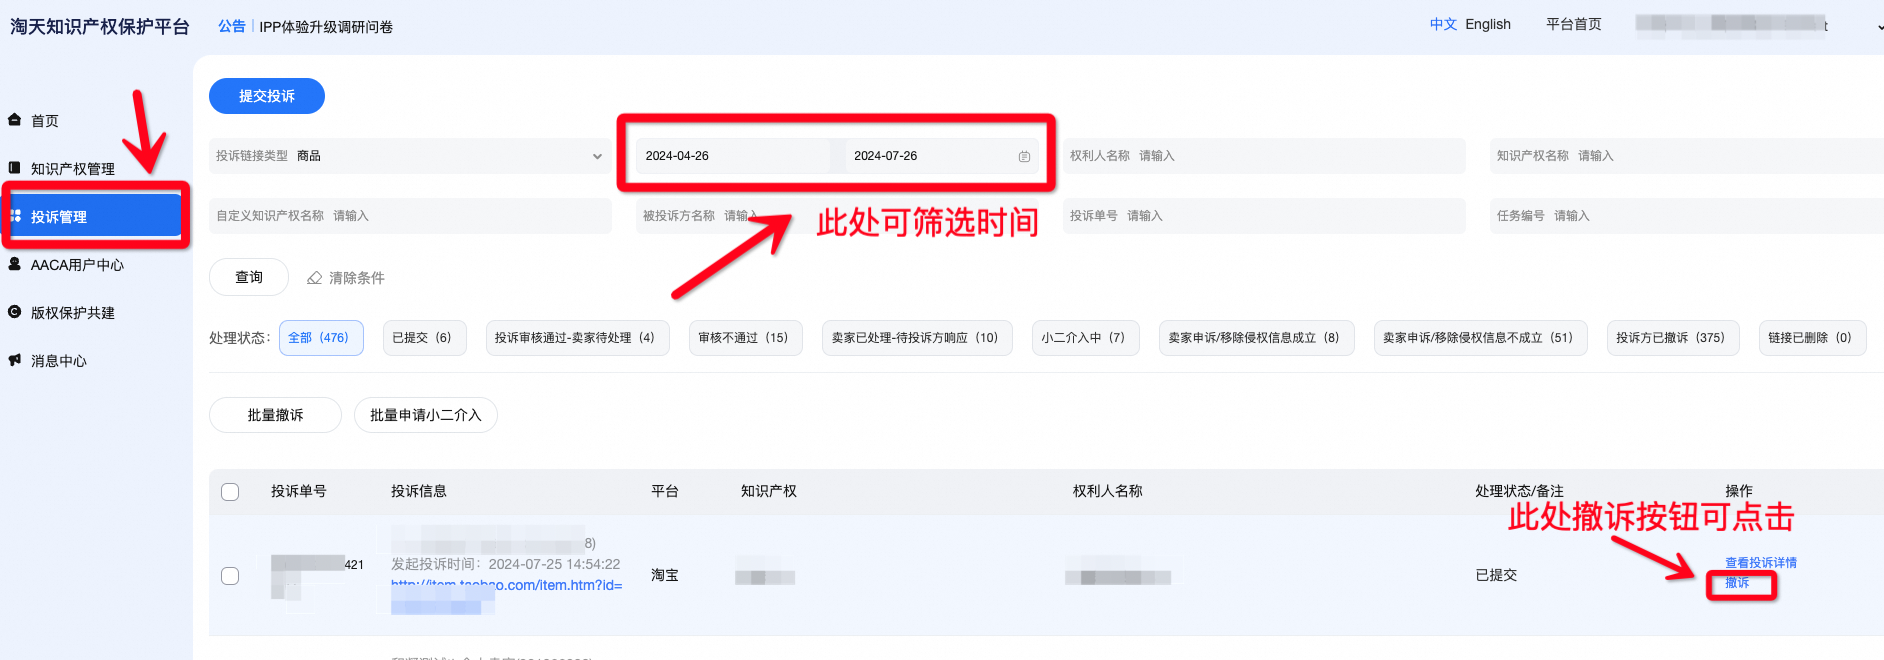Click the 首页 home icon in sidebar
This screenshot has height=660, width=1884.
point(14,120)
